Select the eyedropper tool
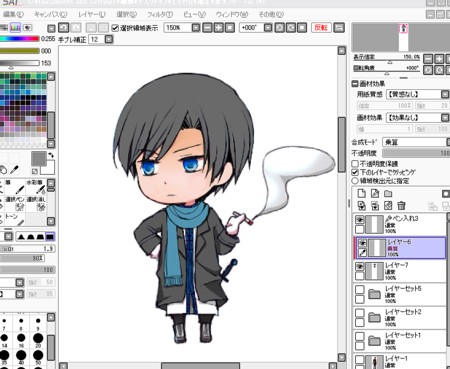This screenshot has height=369, width=450. (14, 170)
